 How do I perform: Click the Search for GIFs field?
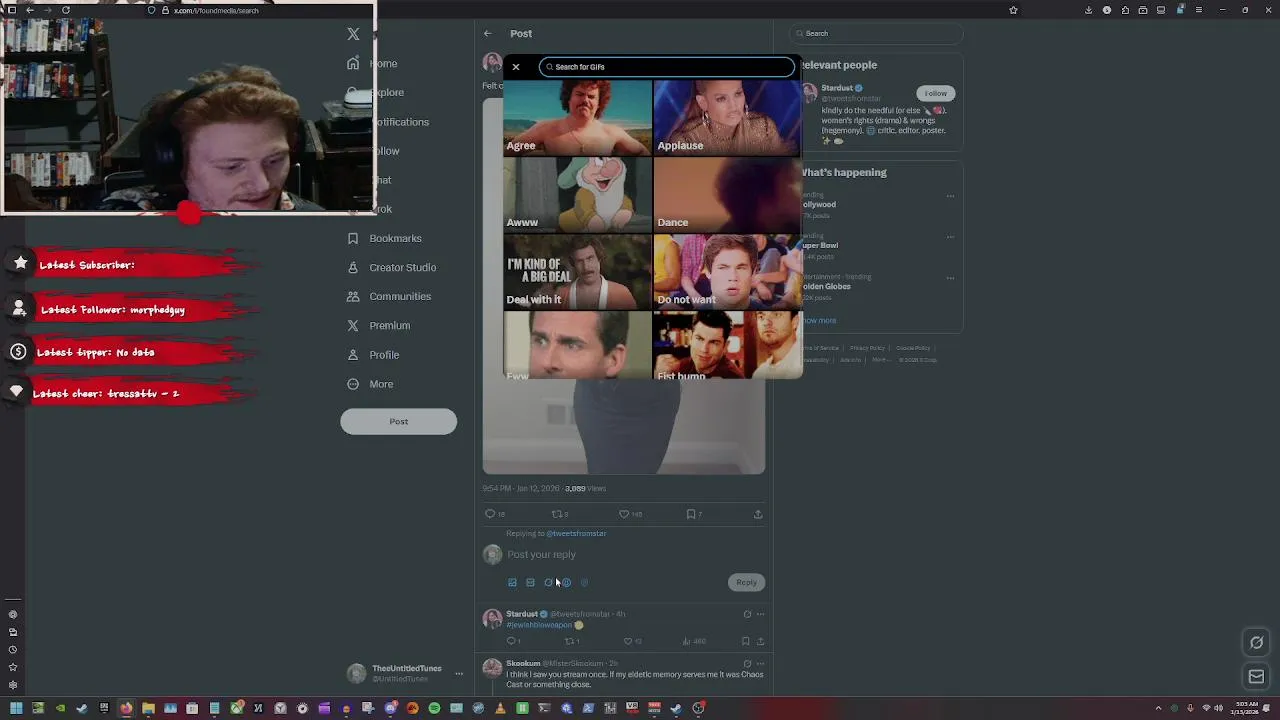667,67
